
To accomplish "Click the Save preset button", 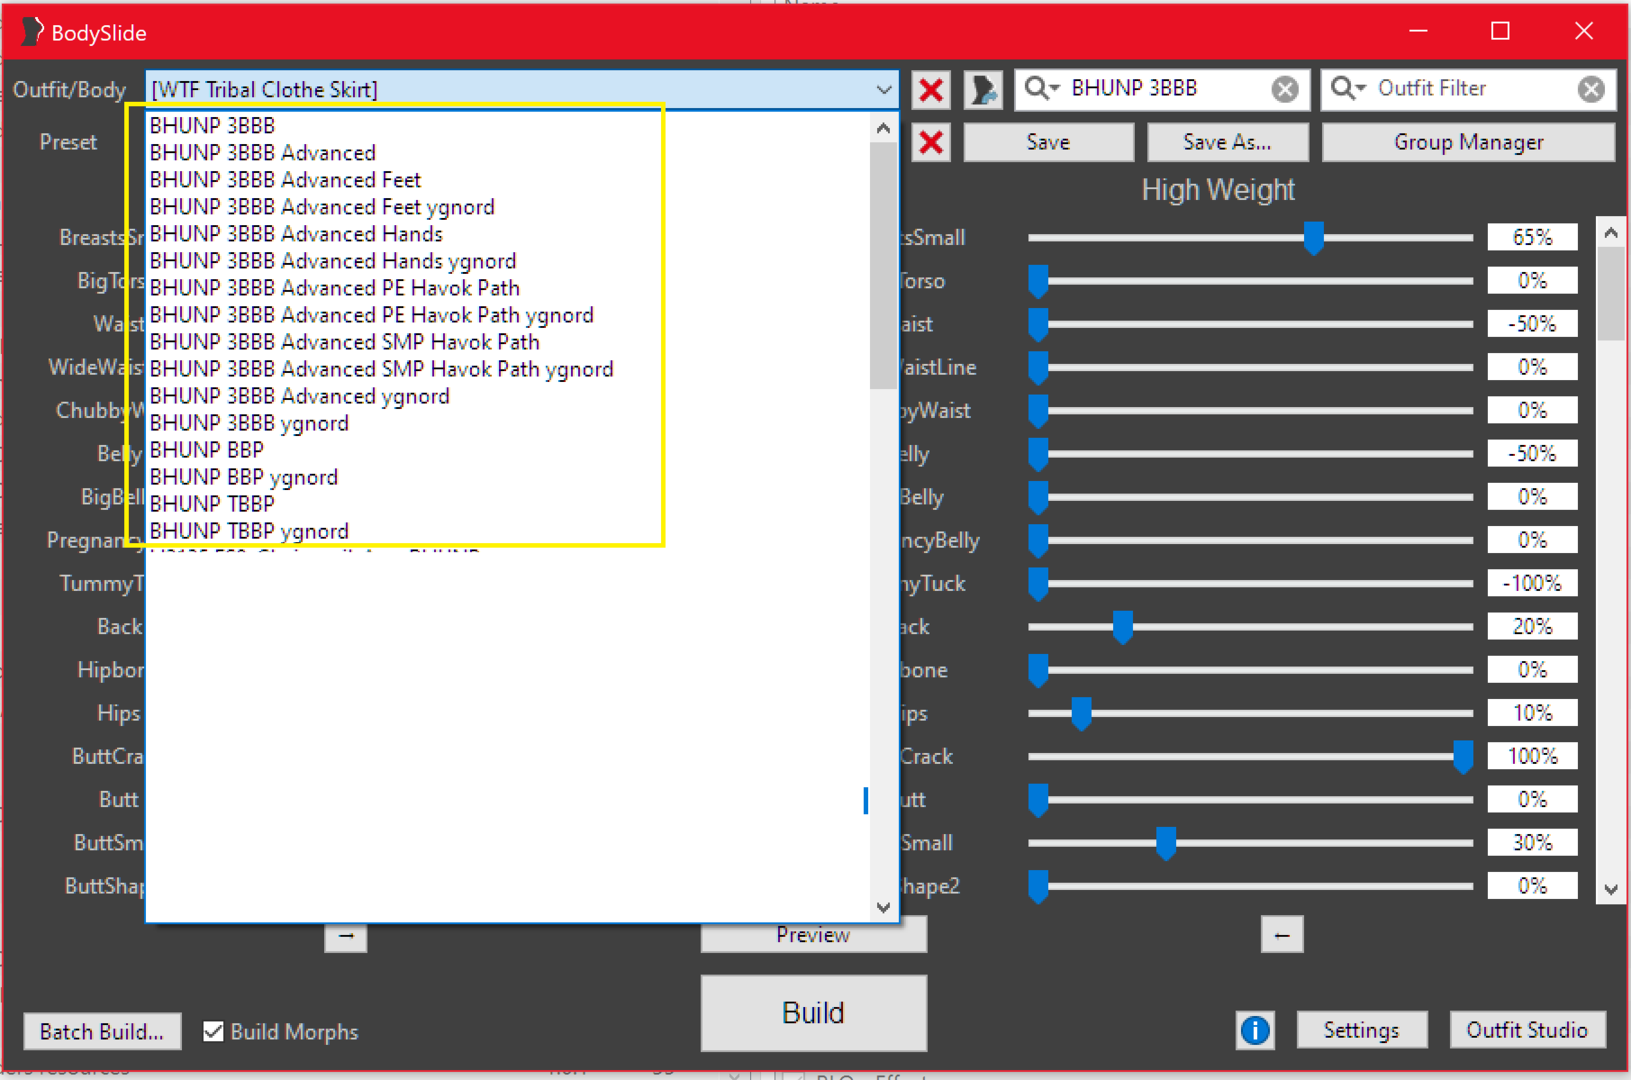I will click(x=1048, y=142).
